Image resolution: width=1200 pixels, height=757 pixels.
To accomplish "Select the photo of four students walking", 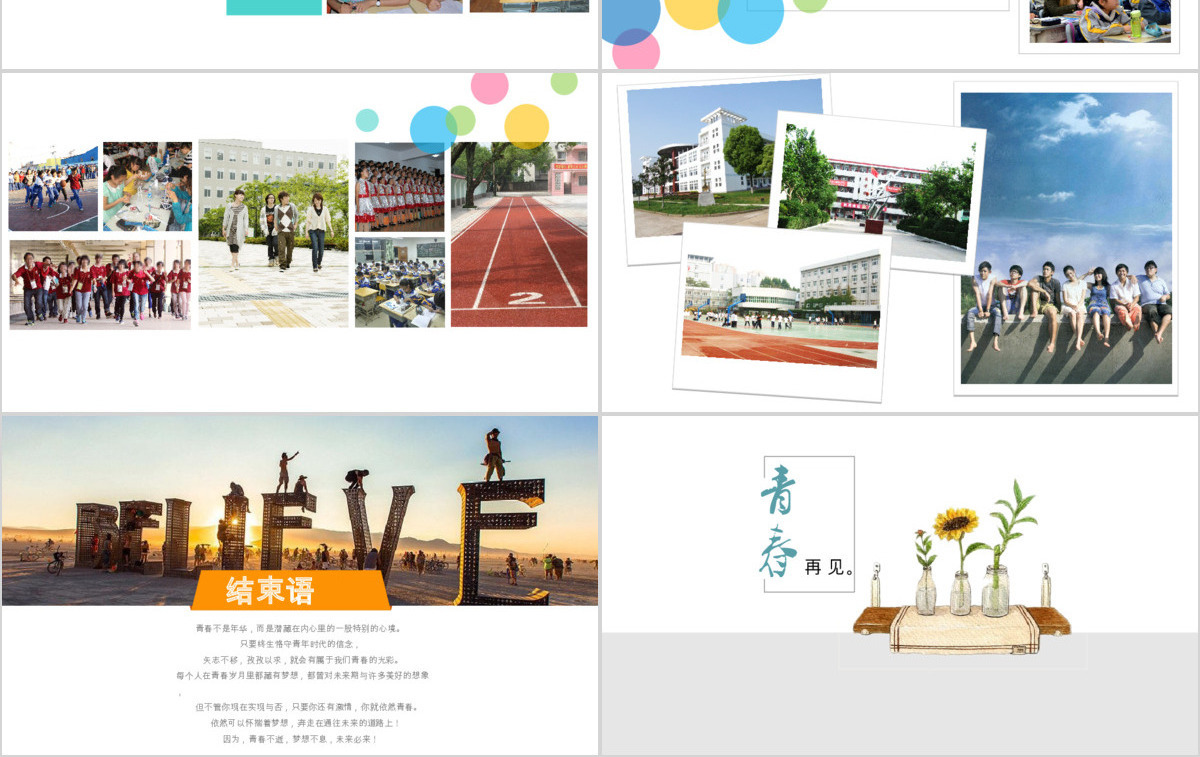I will coord(273,233).
